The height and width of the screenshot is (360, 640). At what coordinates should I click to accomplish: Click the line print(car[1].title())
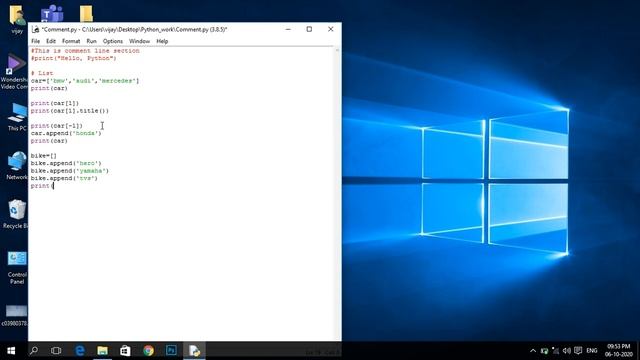[70, 111]
